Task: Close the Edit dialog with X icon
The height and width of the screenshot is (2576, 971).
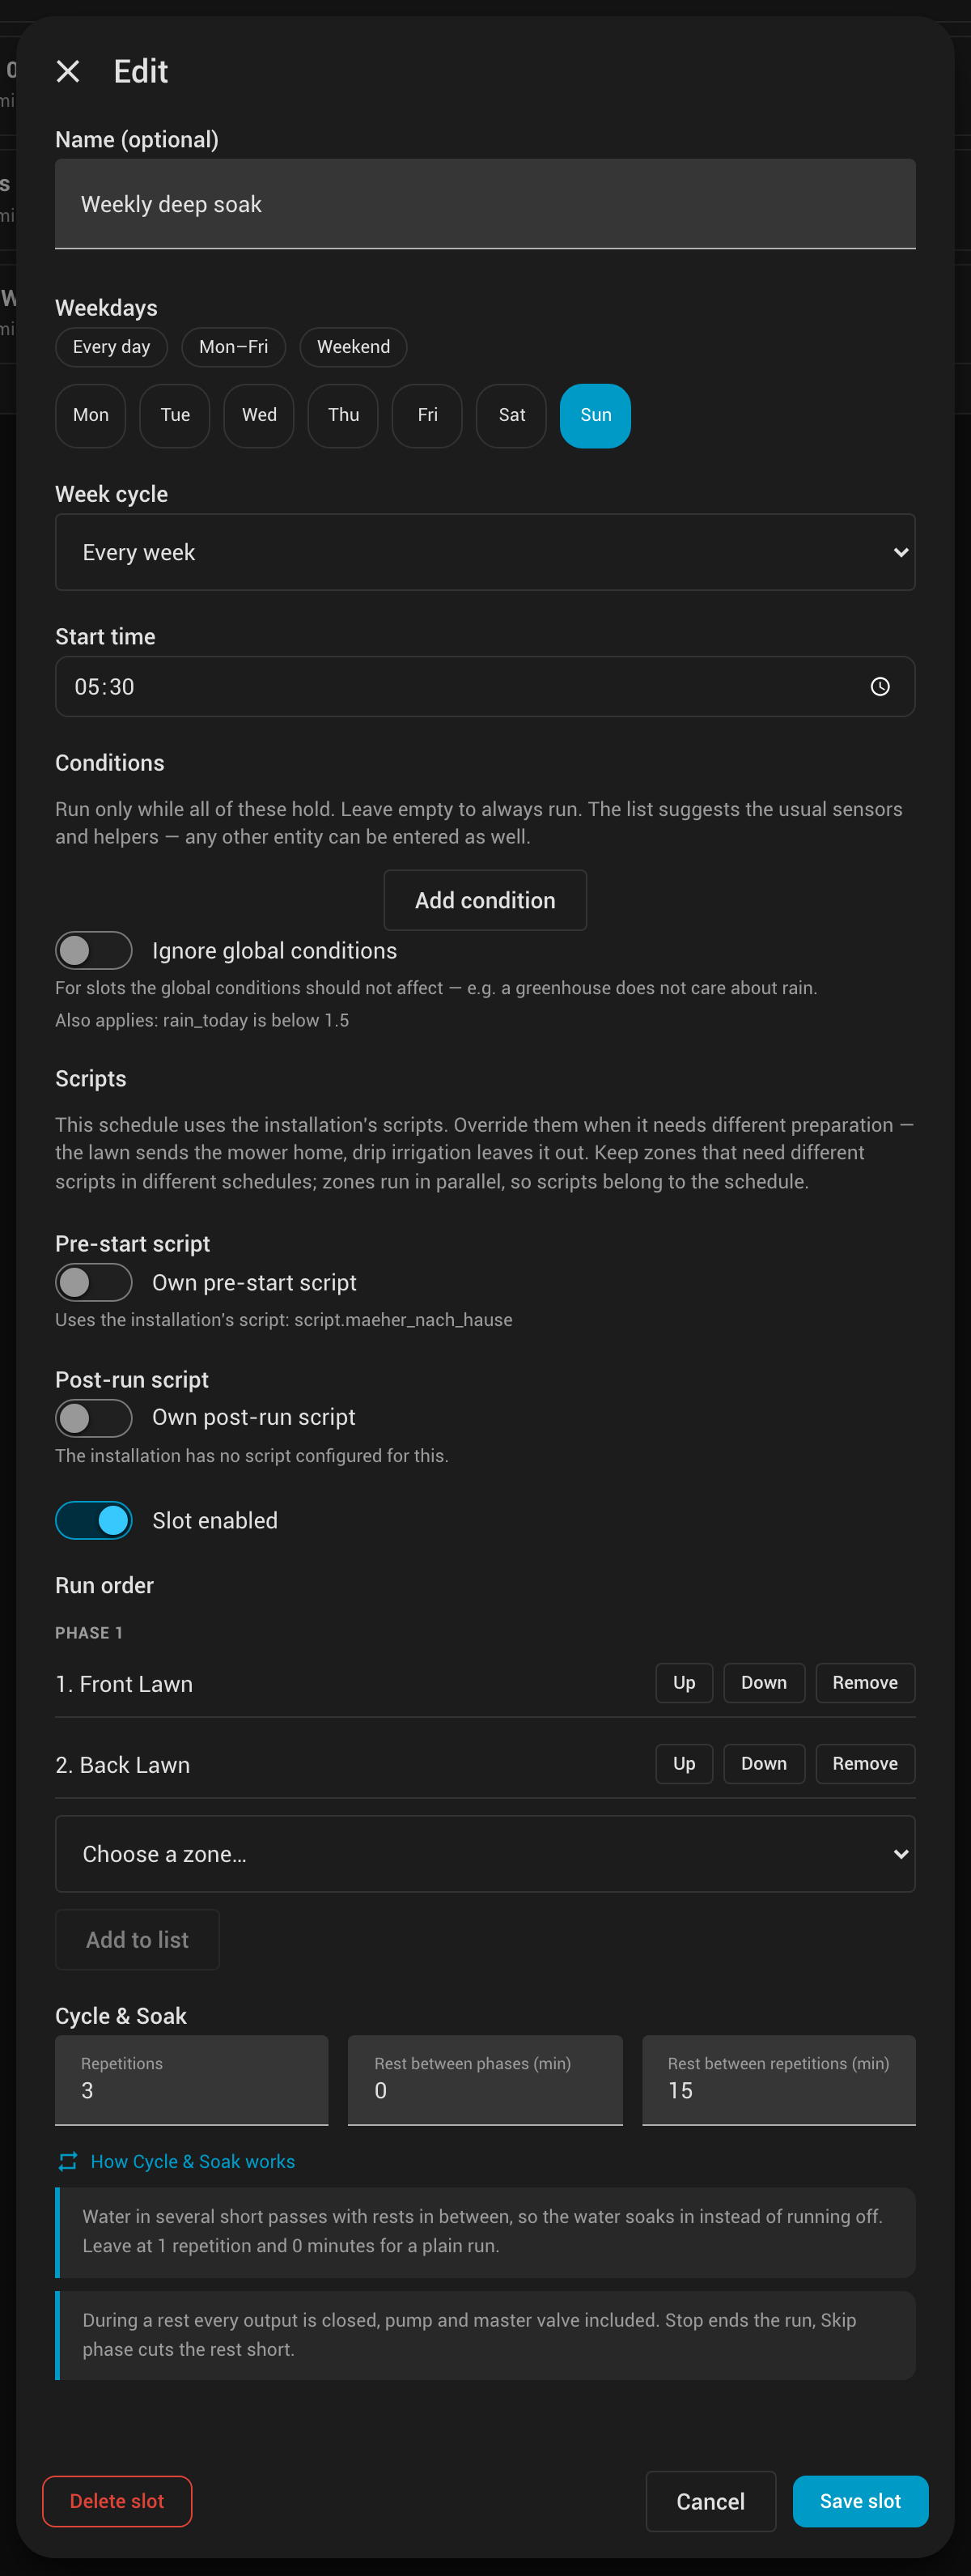Action: [68, 71]
